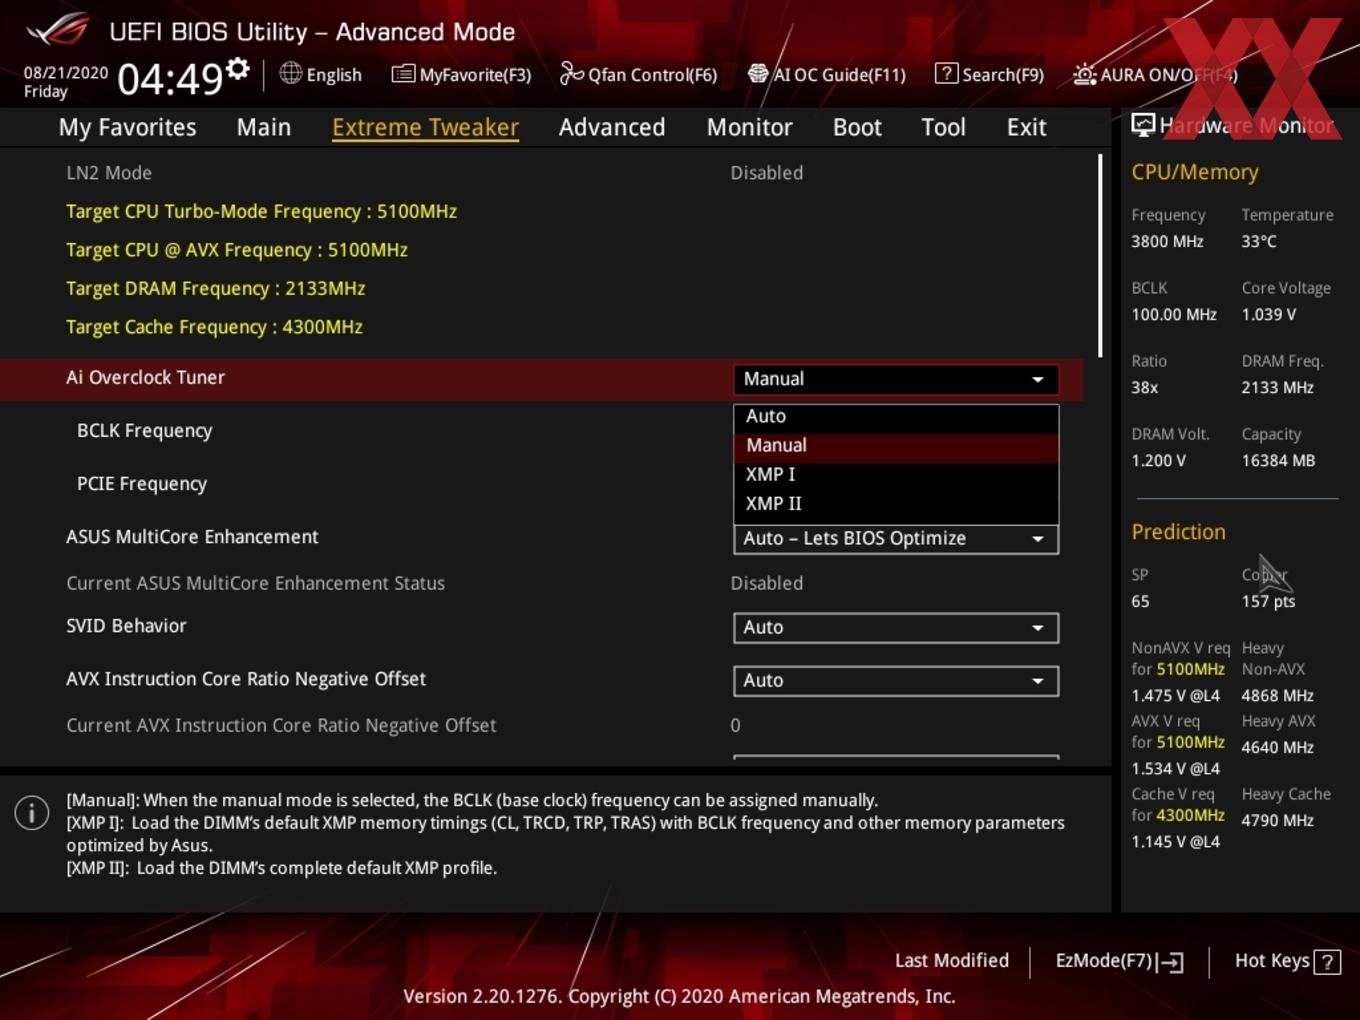Click the AVX Instruction Core Ratio Negative Offset label
This screenshot has width=1360, height=1020.
(x=246, y=679)
